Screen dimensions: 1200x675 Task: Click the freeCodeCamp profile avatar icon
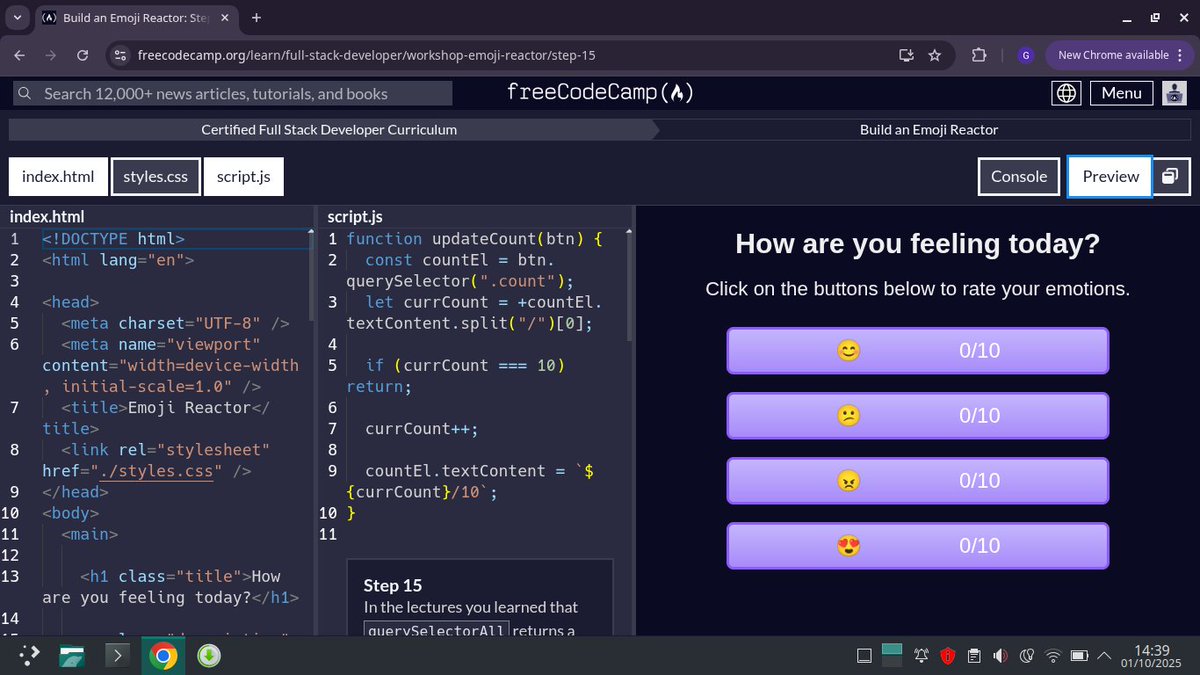pyautogui.click(x=1174, y=92)
